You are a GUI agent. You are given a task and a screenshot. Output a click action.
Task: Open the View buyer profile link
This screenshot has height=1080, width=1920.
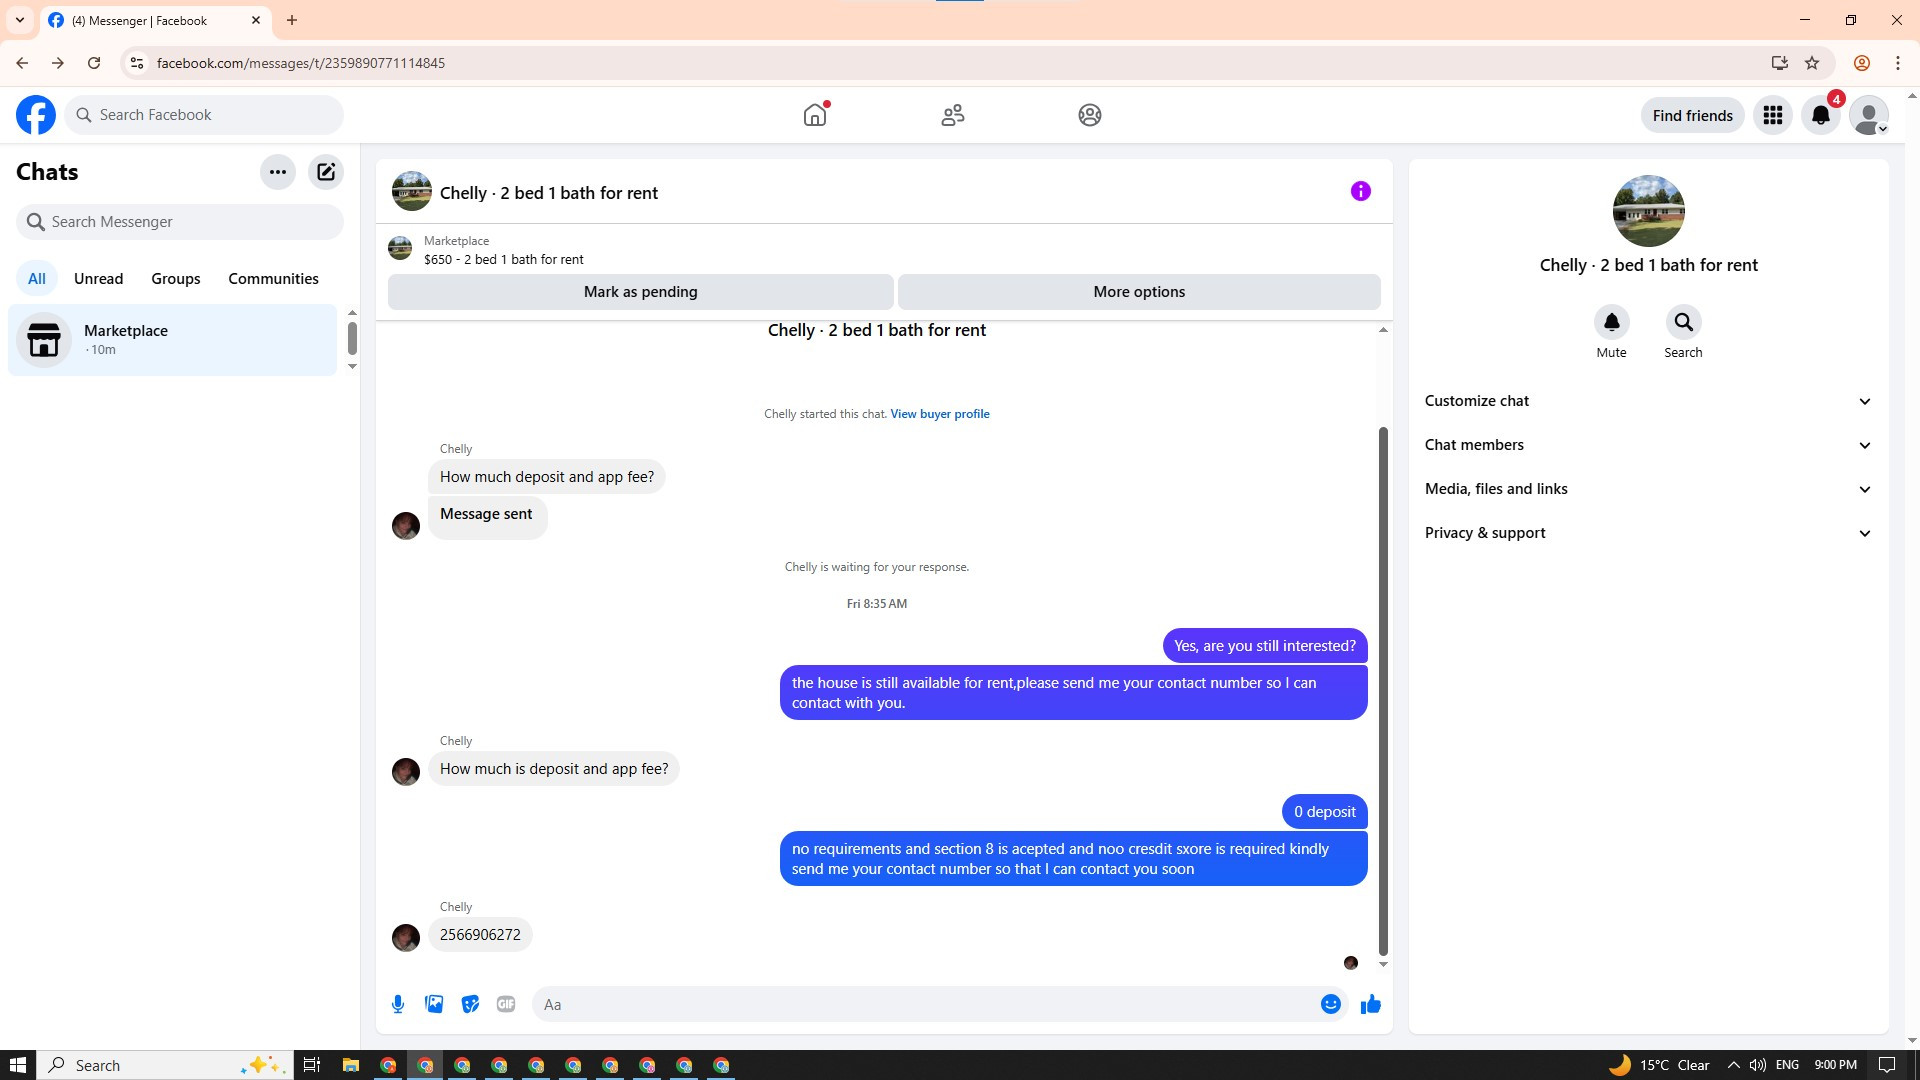click(x=940, y=414)
